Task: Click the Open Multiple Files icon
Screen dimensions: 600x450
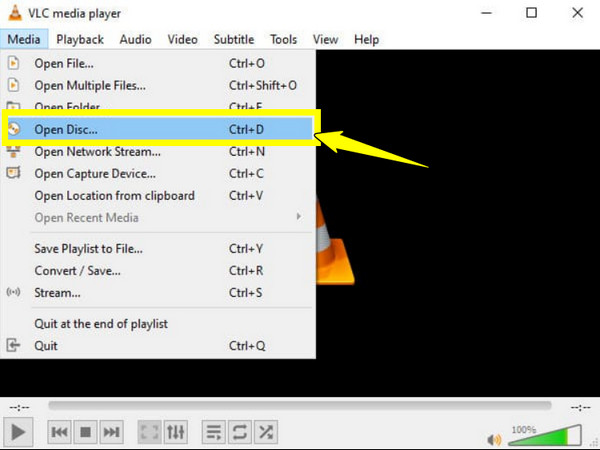Action: 13,85
